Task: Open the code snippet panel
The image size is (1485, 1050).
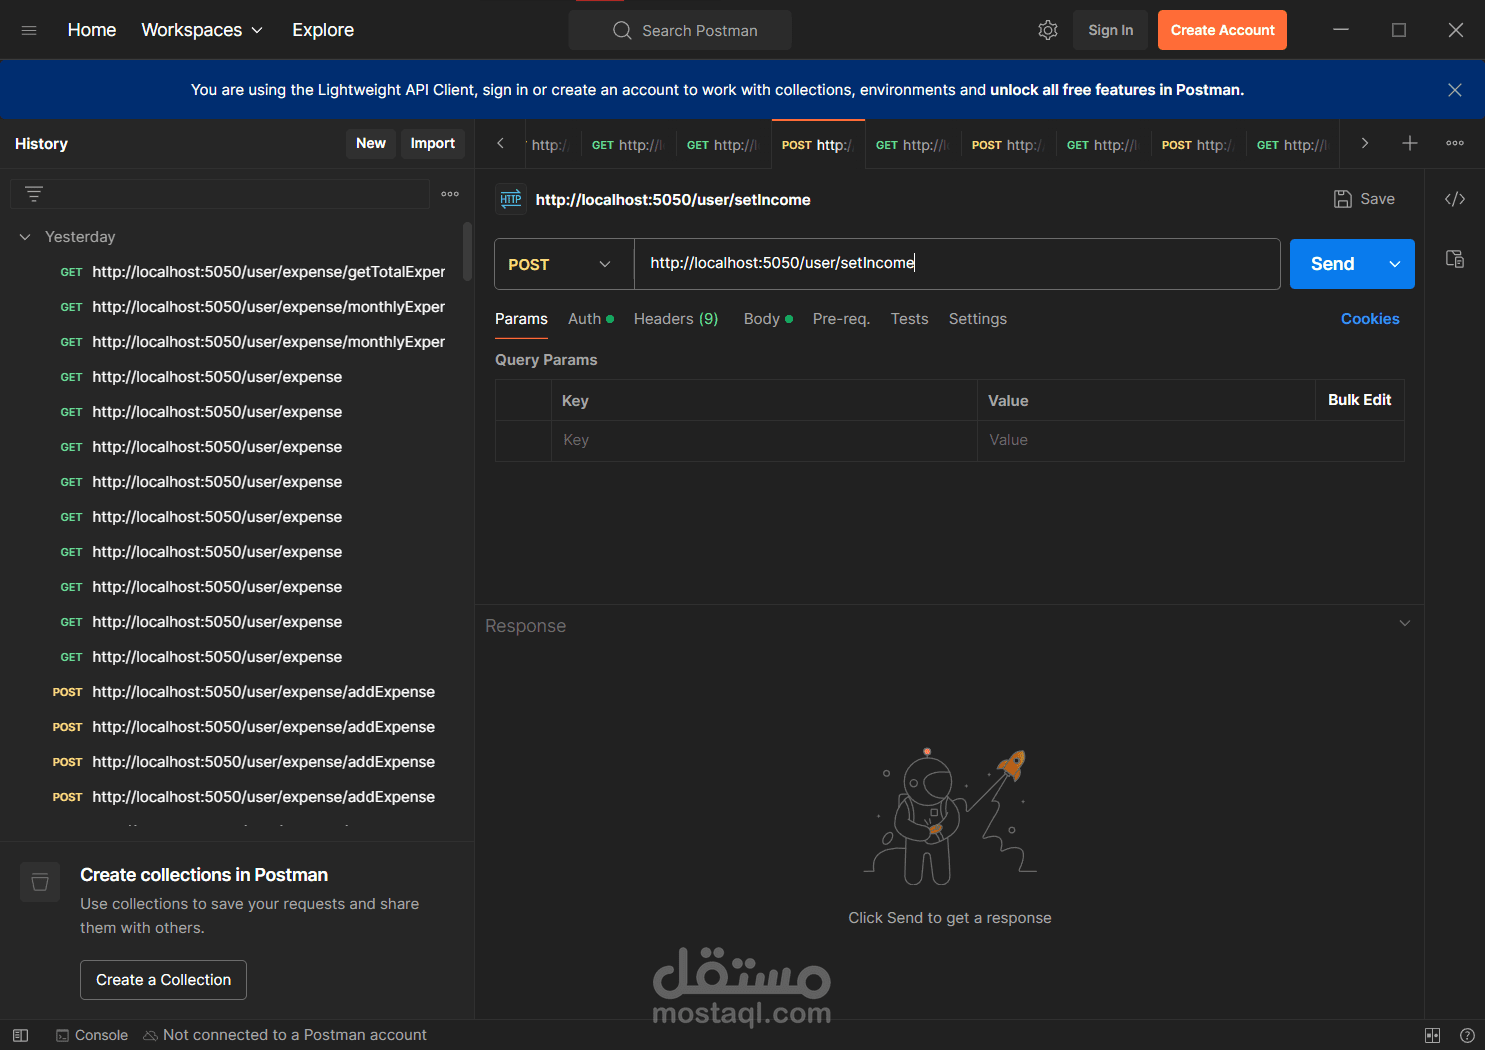Action: [x=1455, y=199]
